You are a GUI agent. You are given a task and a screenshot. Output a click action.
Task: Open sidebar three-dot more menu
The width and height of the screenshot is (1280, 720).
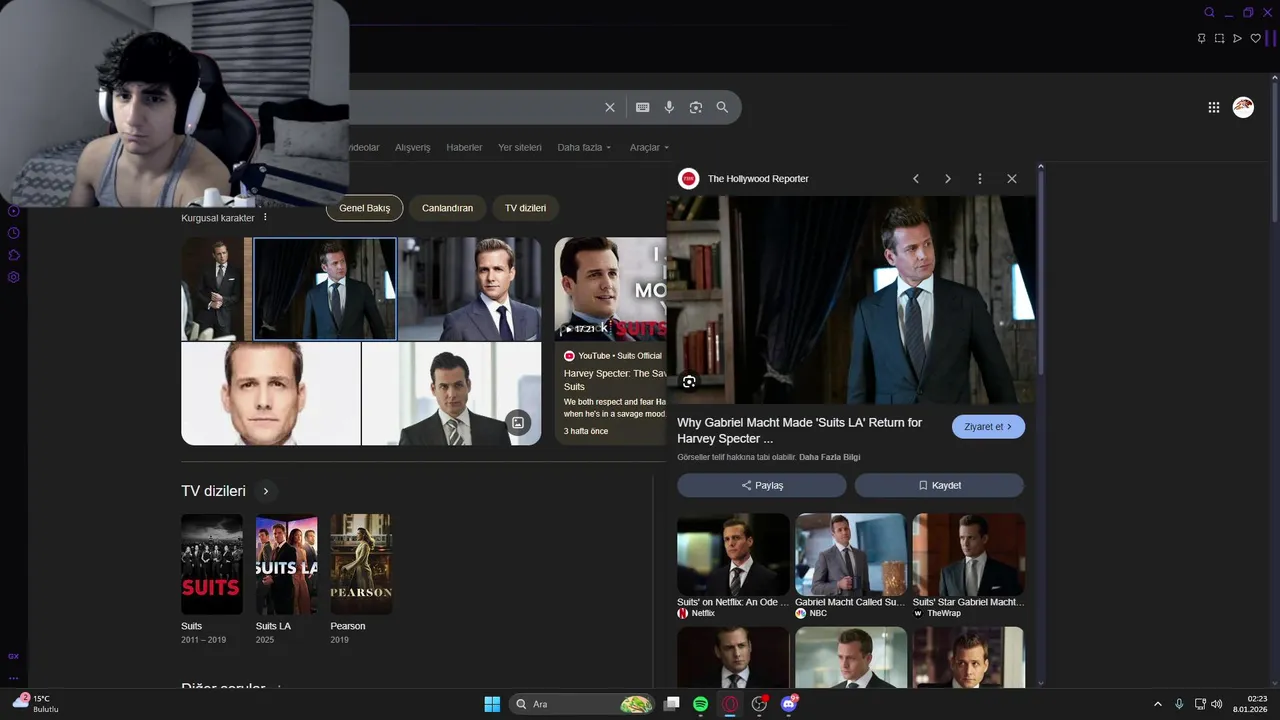point(14,678)
